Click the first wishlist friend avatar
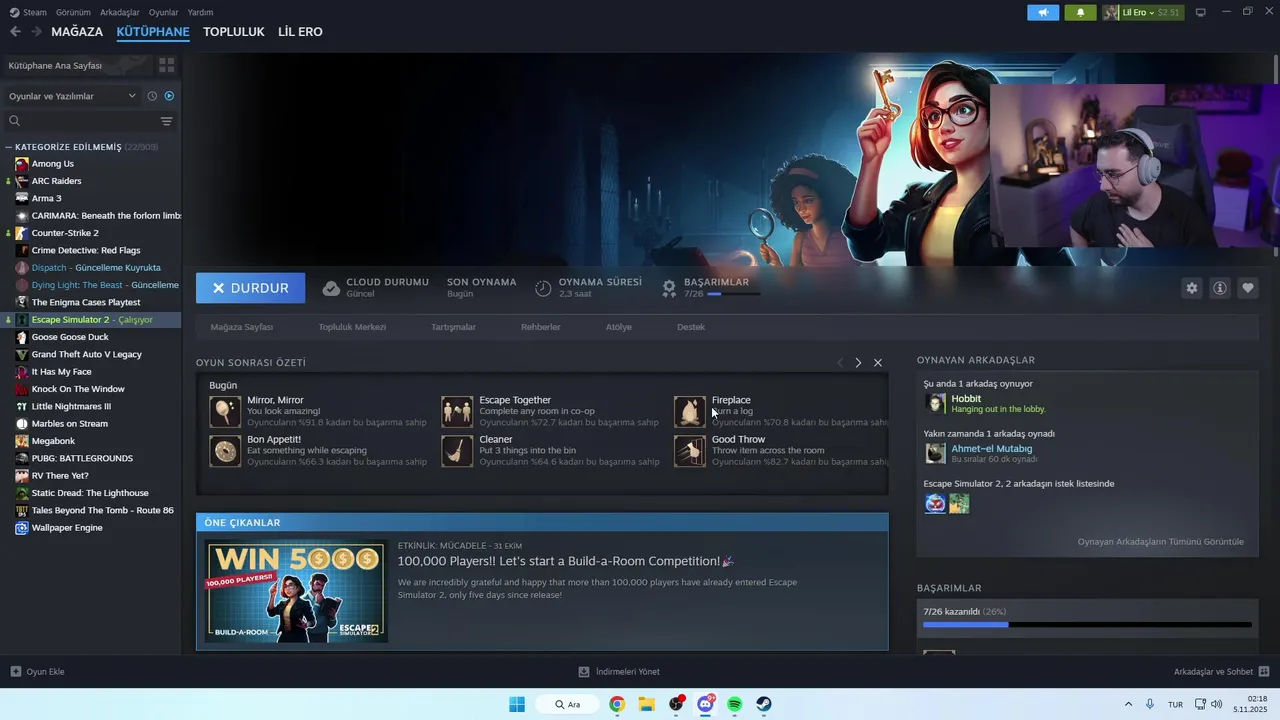Viewport: 1280px width, 720px height. pos(935,503)
